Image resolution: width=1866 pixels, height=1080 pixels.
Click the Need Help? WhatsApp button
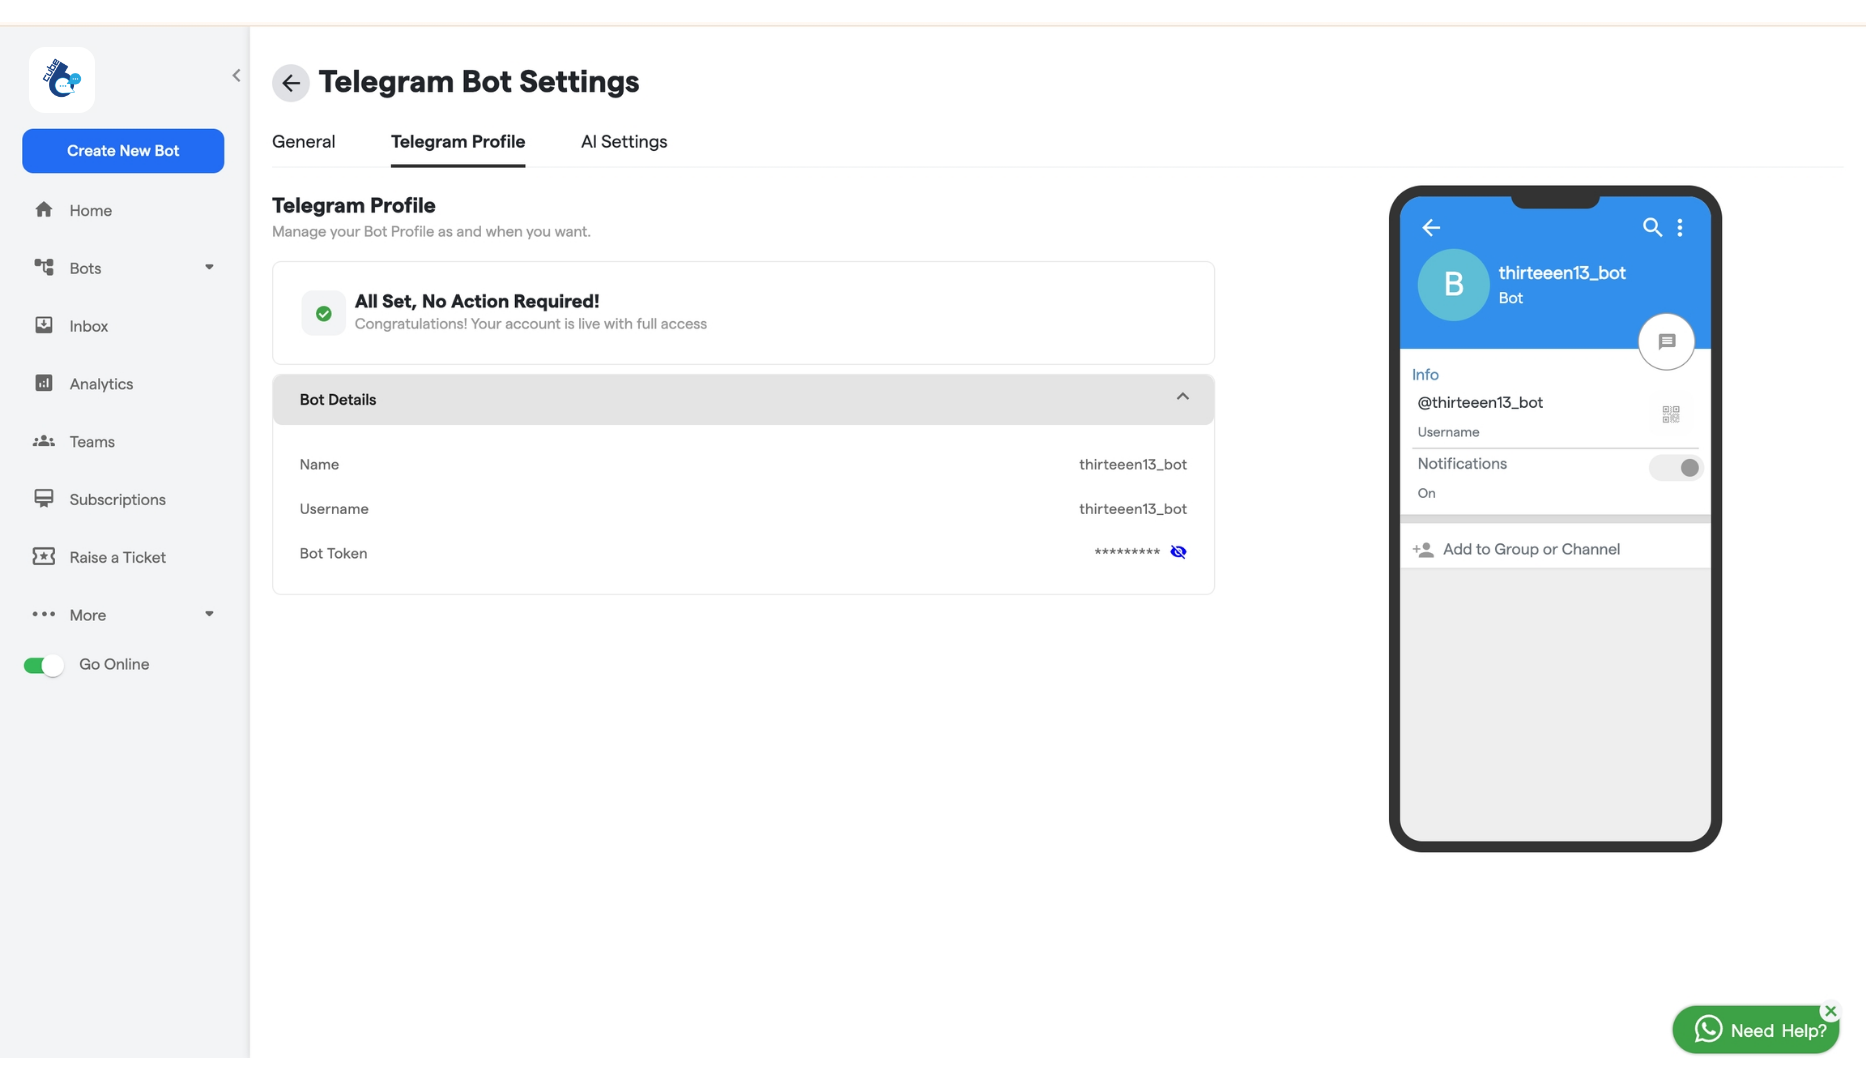pyautogui.click(x=1755, y=1030)
